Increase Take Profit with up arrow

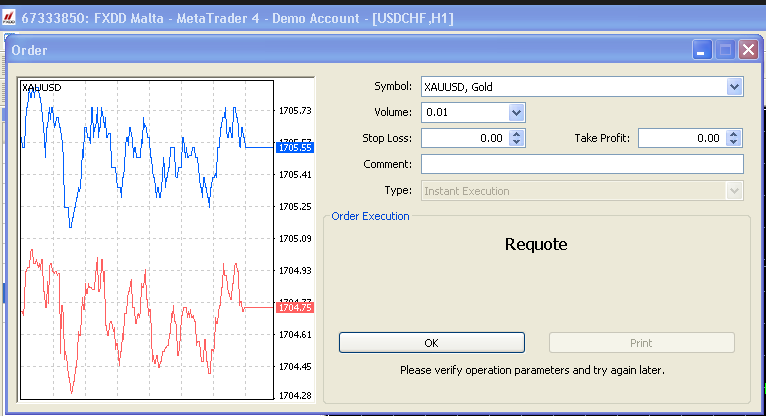[x=735, y=135]
